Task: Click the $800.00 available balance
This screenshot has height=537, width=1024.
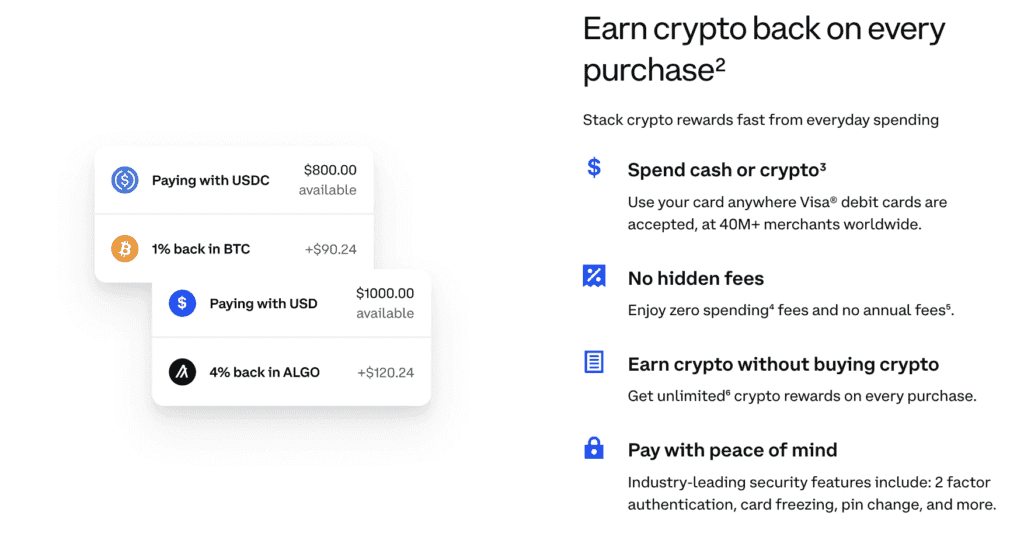Action: 329,180
